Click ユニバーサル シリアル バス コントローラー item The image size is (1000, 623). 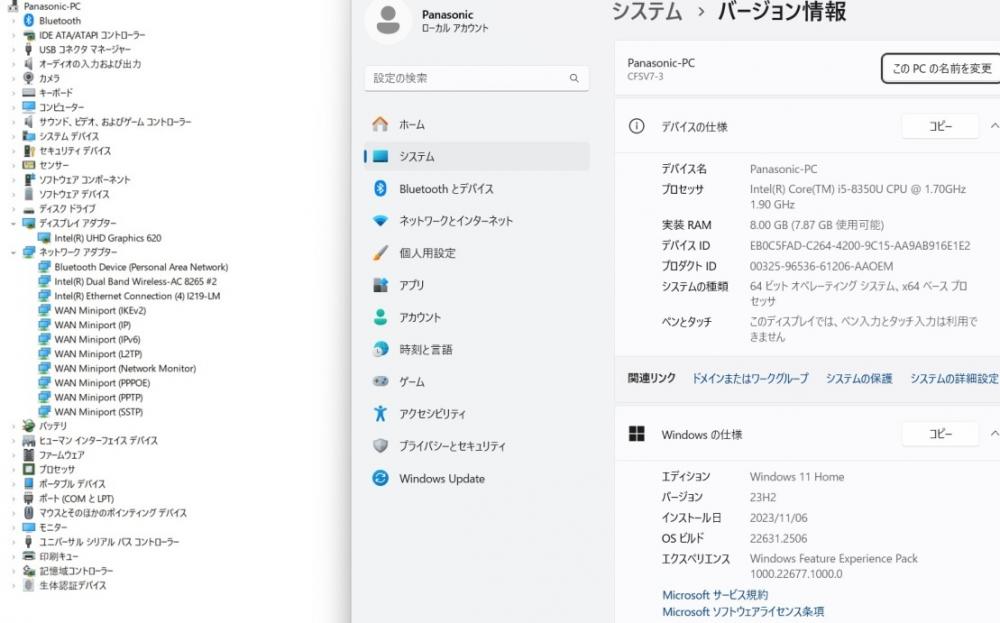pos(109,542)
